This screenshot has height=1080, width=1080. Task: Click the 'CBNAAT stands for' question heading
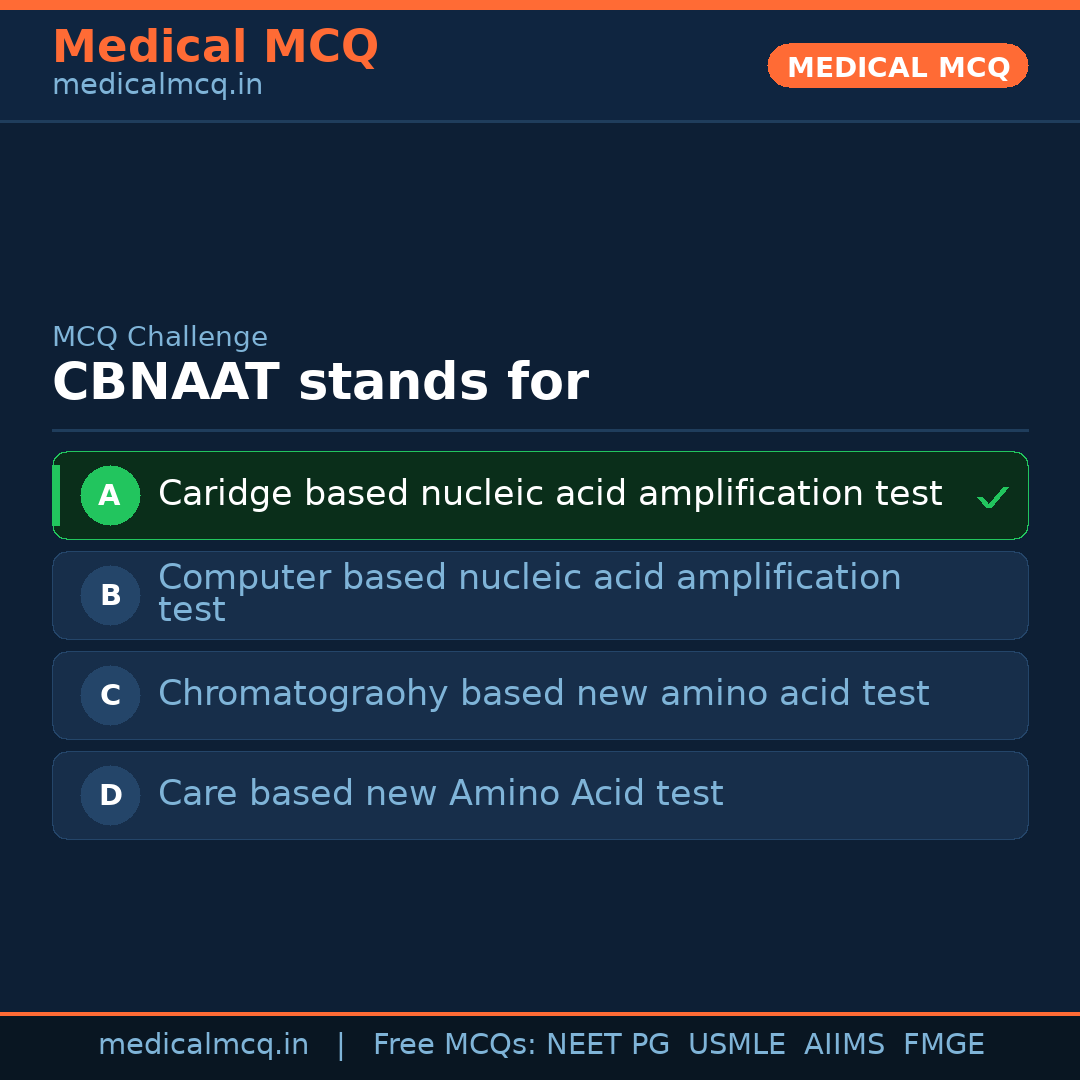click(320, 382)
